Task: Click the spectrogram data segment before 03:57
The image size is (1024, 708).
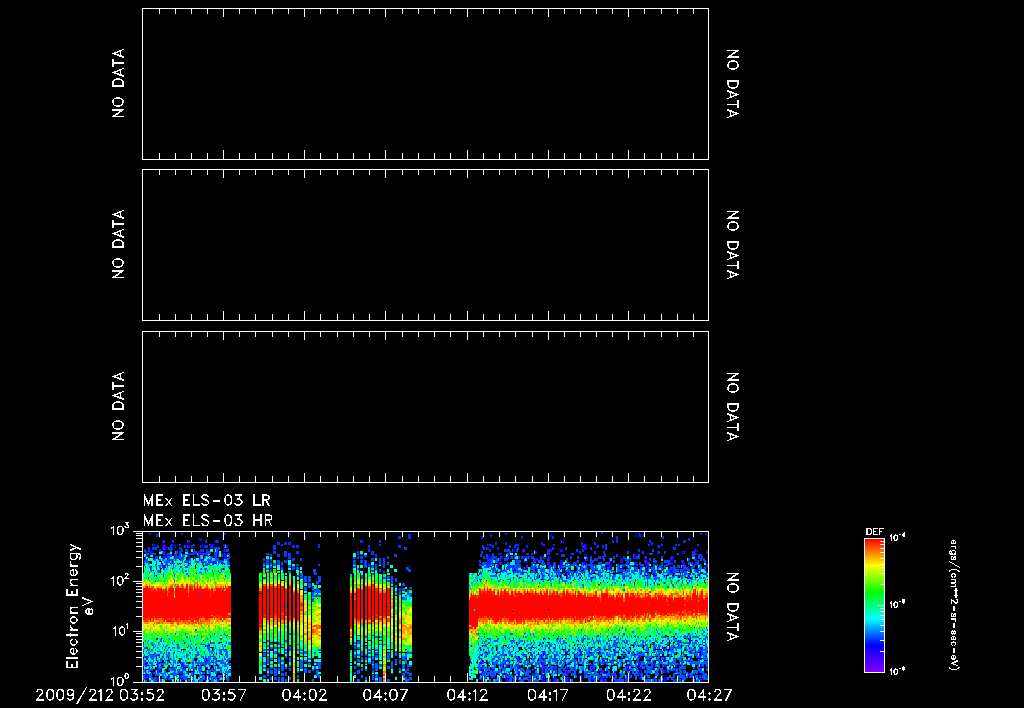Action: click(x=187, y=607)
